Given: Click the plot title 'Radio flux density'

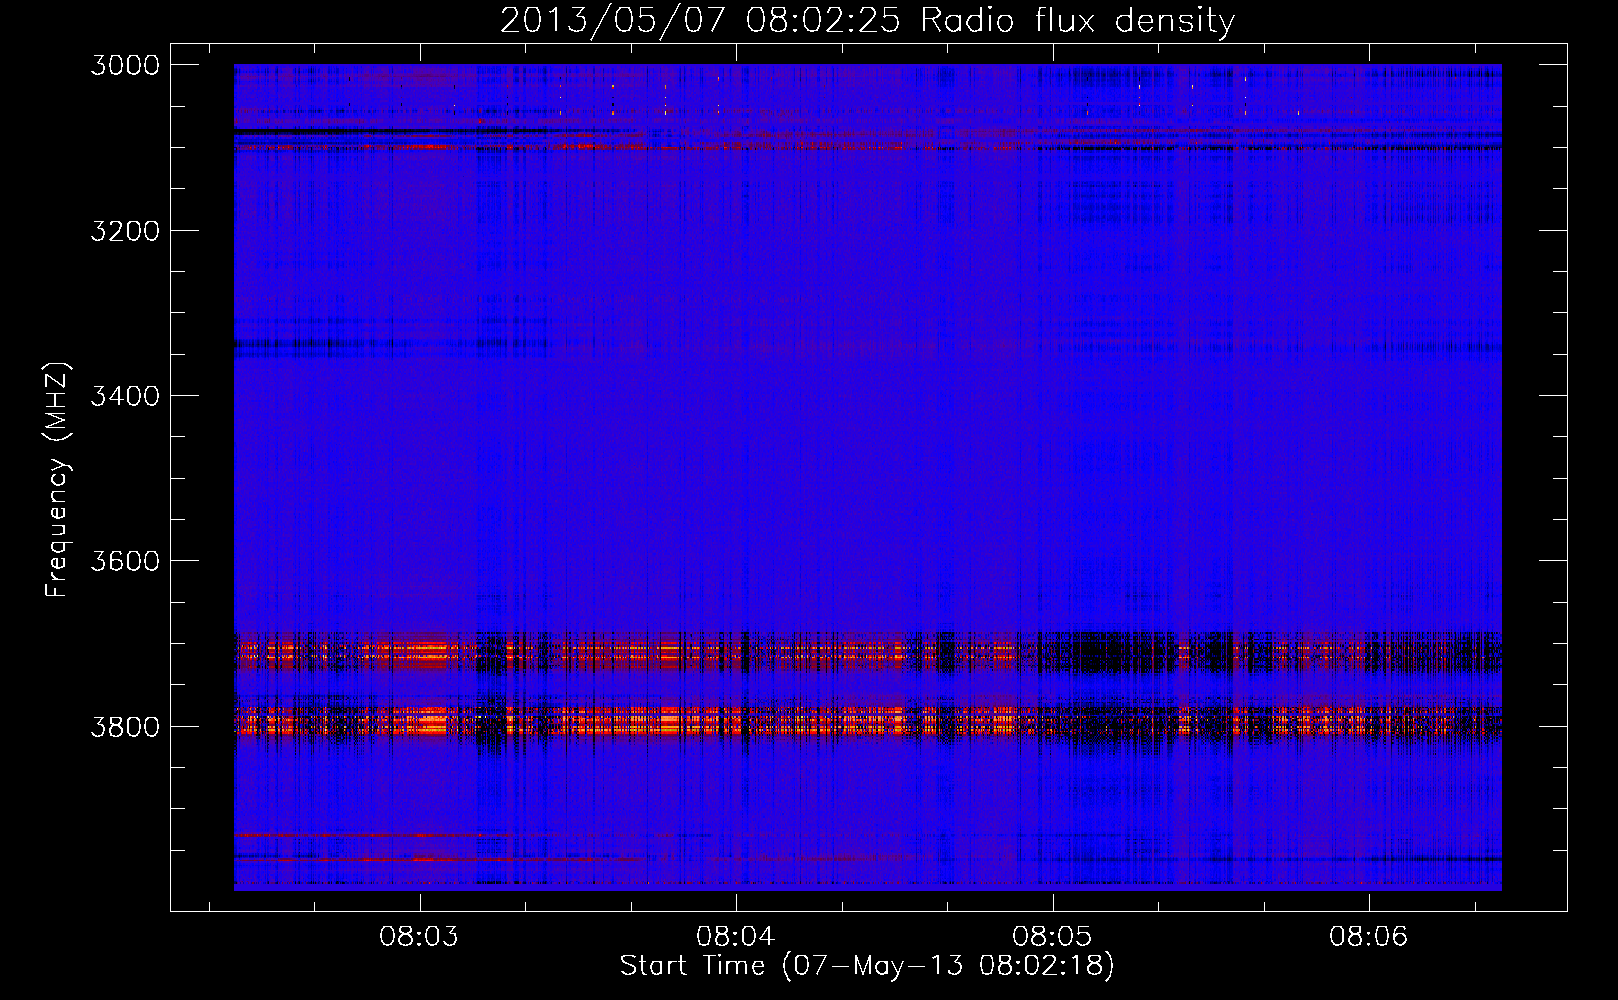Looking at the screenshot, I should pyautogui.click(x=1077, y=20).
